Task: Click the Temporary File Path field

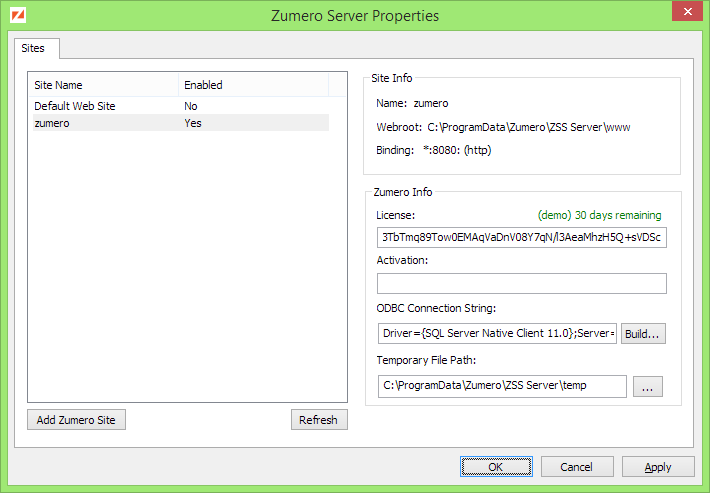Action: (501, 386)
